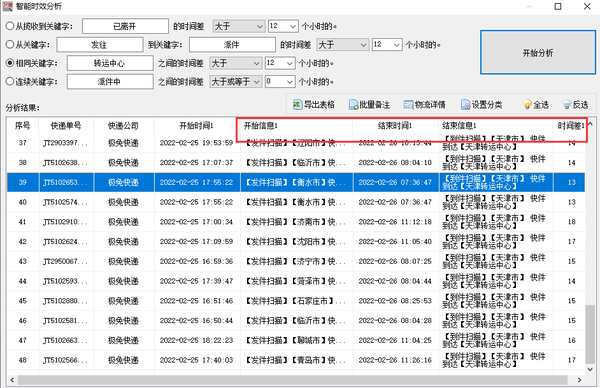Click the 全选 lightbulb icon
600x388 pixels.
coord(527,104)
